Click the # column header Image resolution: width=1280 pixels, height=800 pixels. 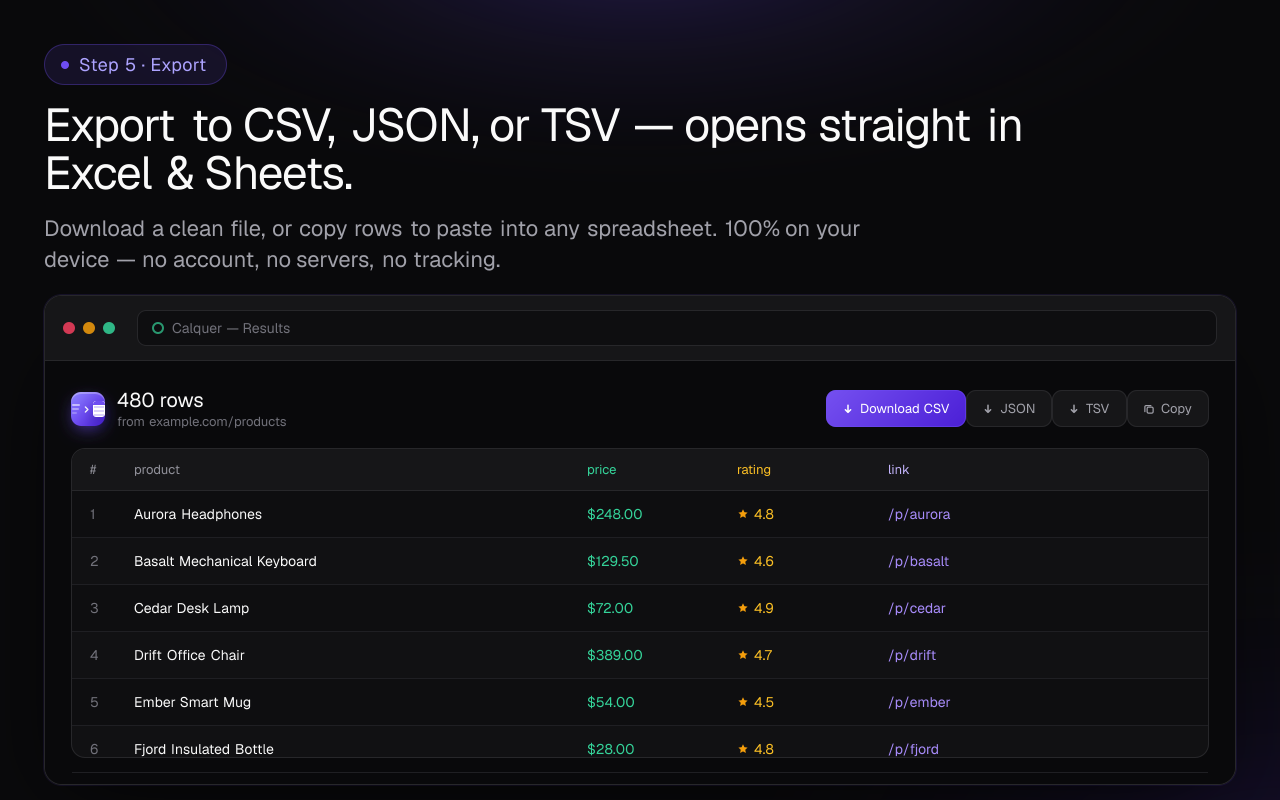pyautogui.click(x=93, y=470)
